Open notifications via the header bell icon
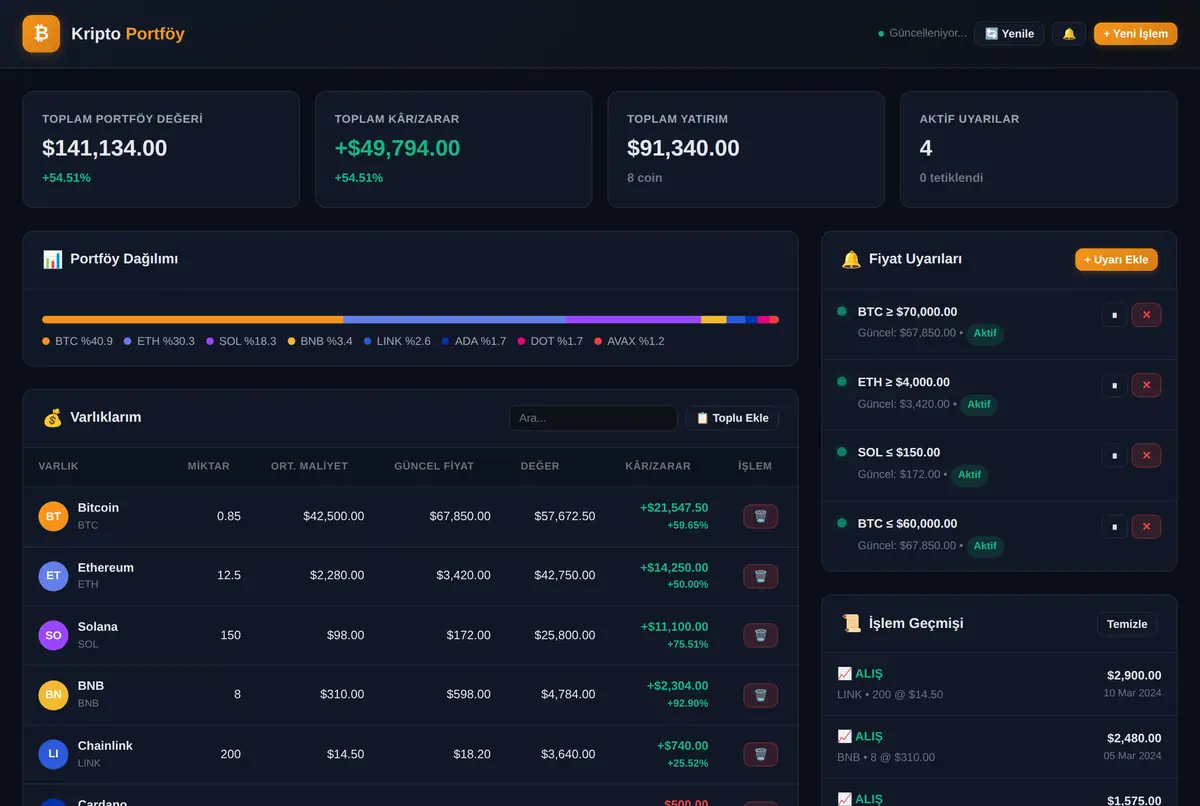The image size is (1200, 806). [x=1069, y=34]
